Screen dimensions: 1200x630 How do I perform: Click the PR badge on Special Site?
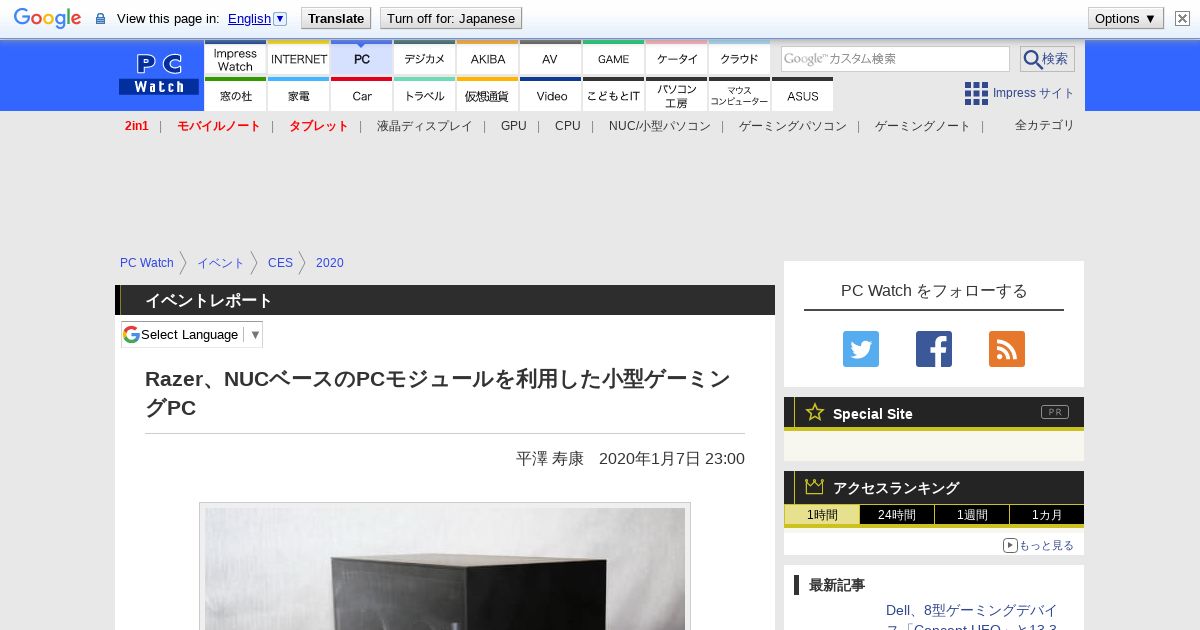pyautogui.click(x=1054, y=412)
